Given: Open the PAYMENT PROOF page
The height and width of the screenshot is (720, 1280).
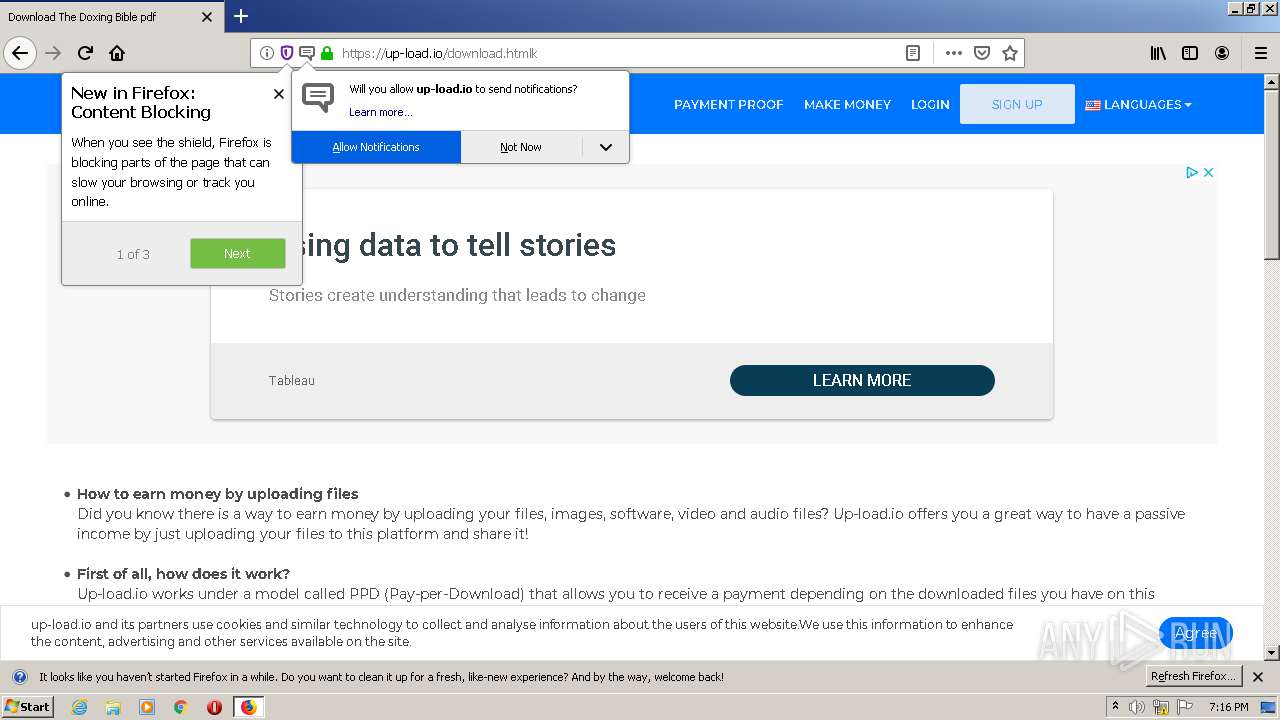Looking at the screenshot, I should (x=728, y=104).
